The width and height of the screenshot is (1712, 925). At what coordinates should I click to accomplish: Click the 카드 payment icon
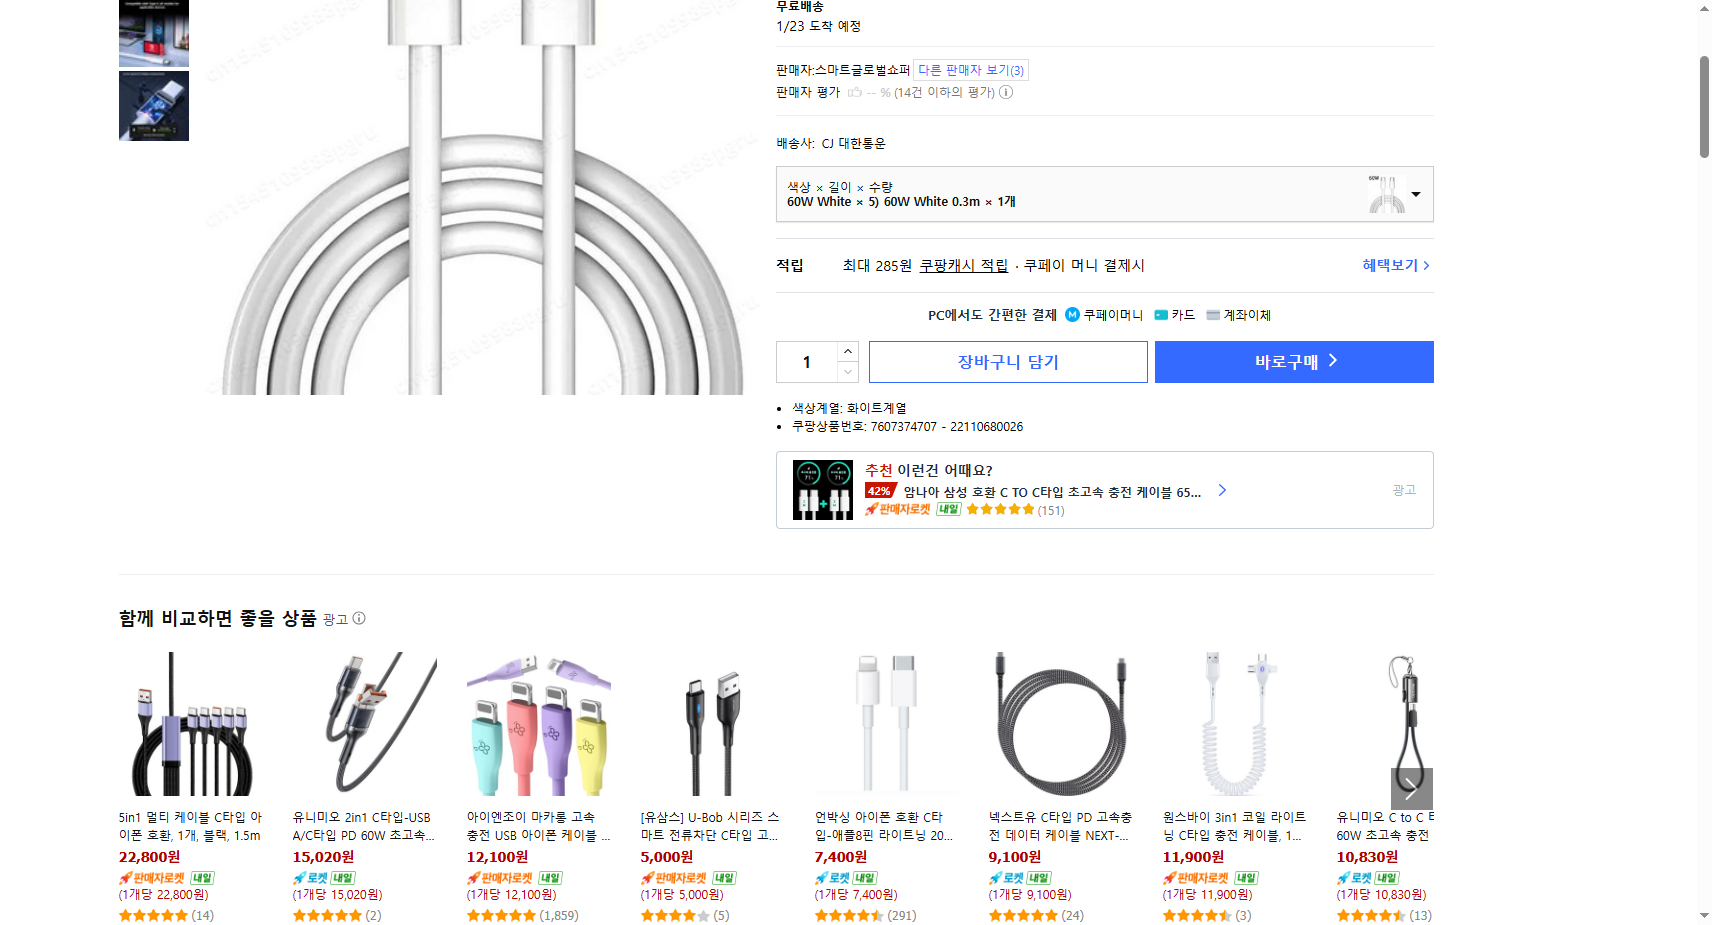pyautogui.click(x=1161, y=315)
